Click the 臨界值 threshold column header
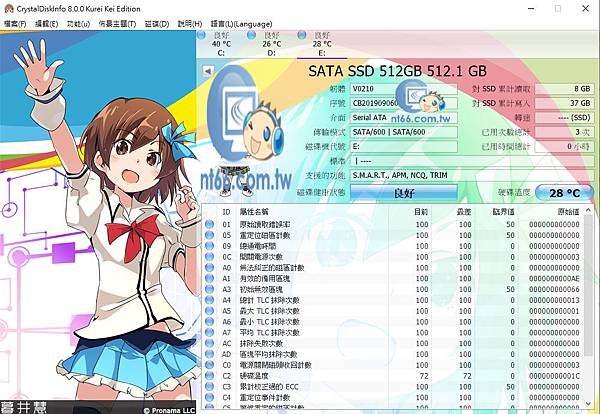 click(x=496, y=212)
